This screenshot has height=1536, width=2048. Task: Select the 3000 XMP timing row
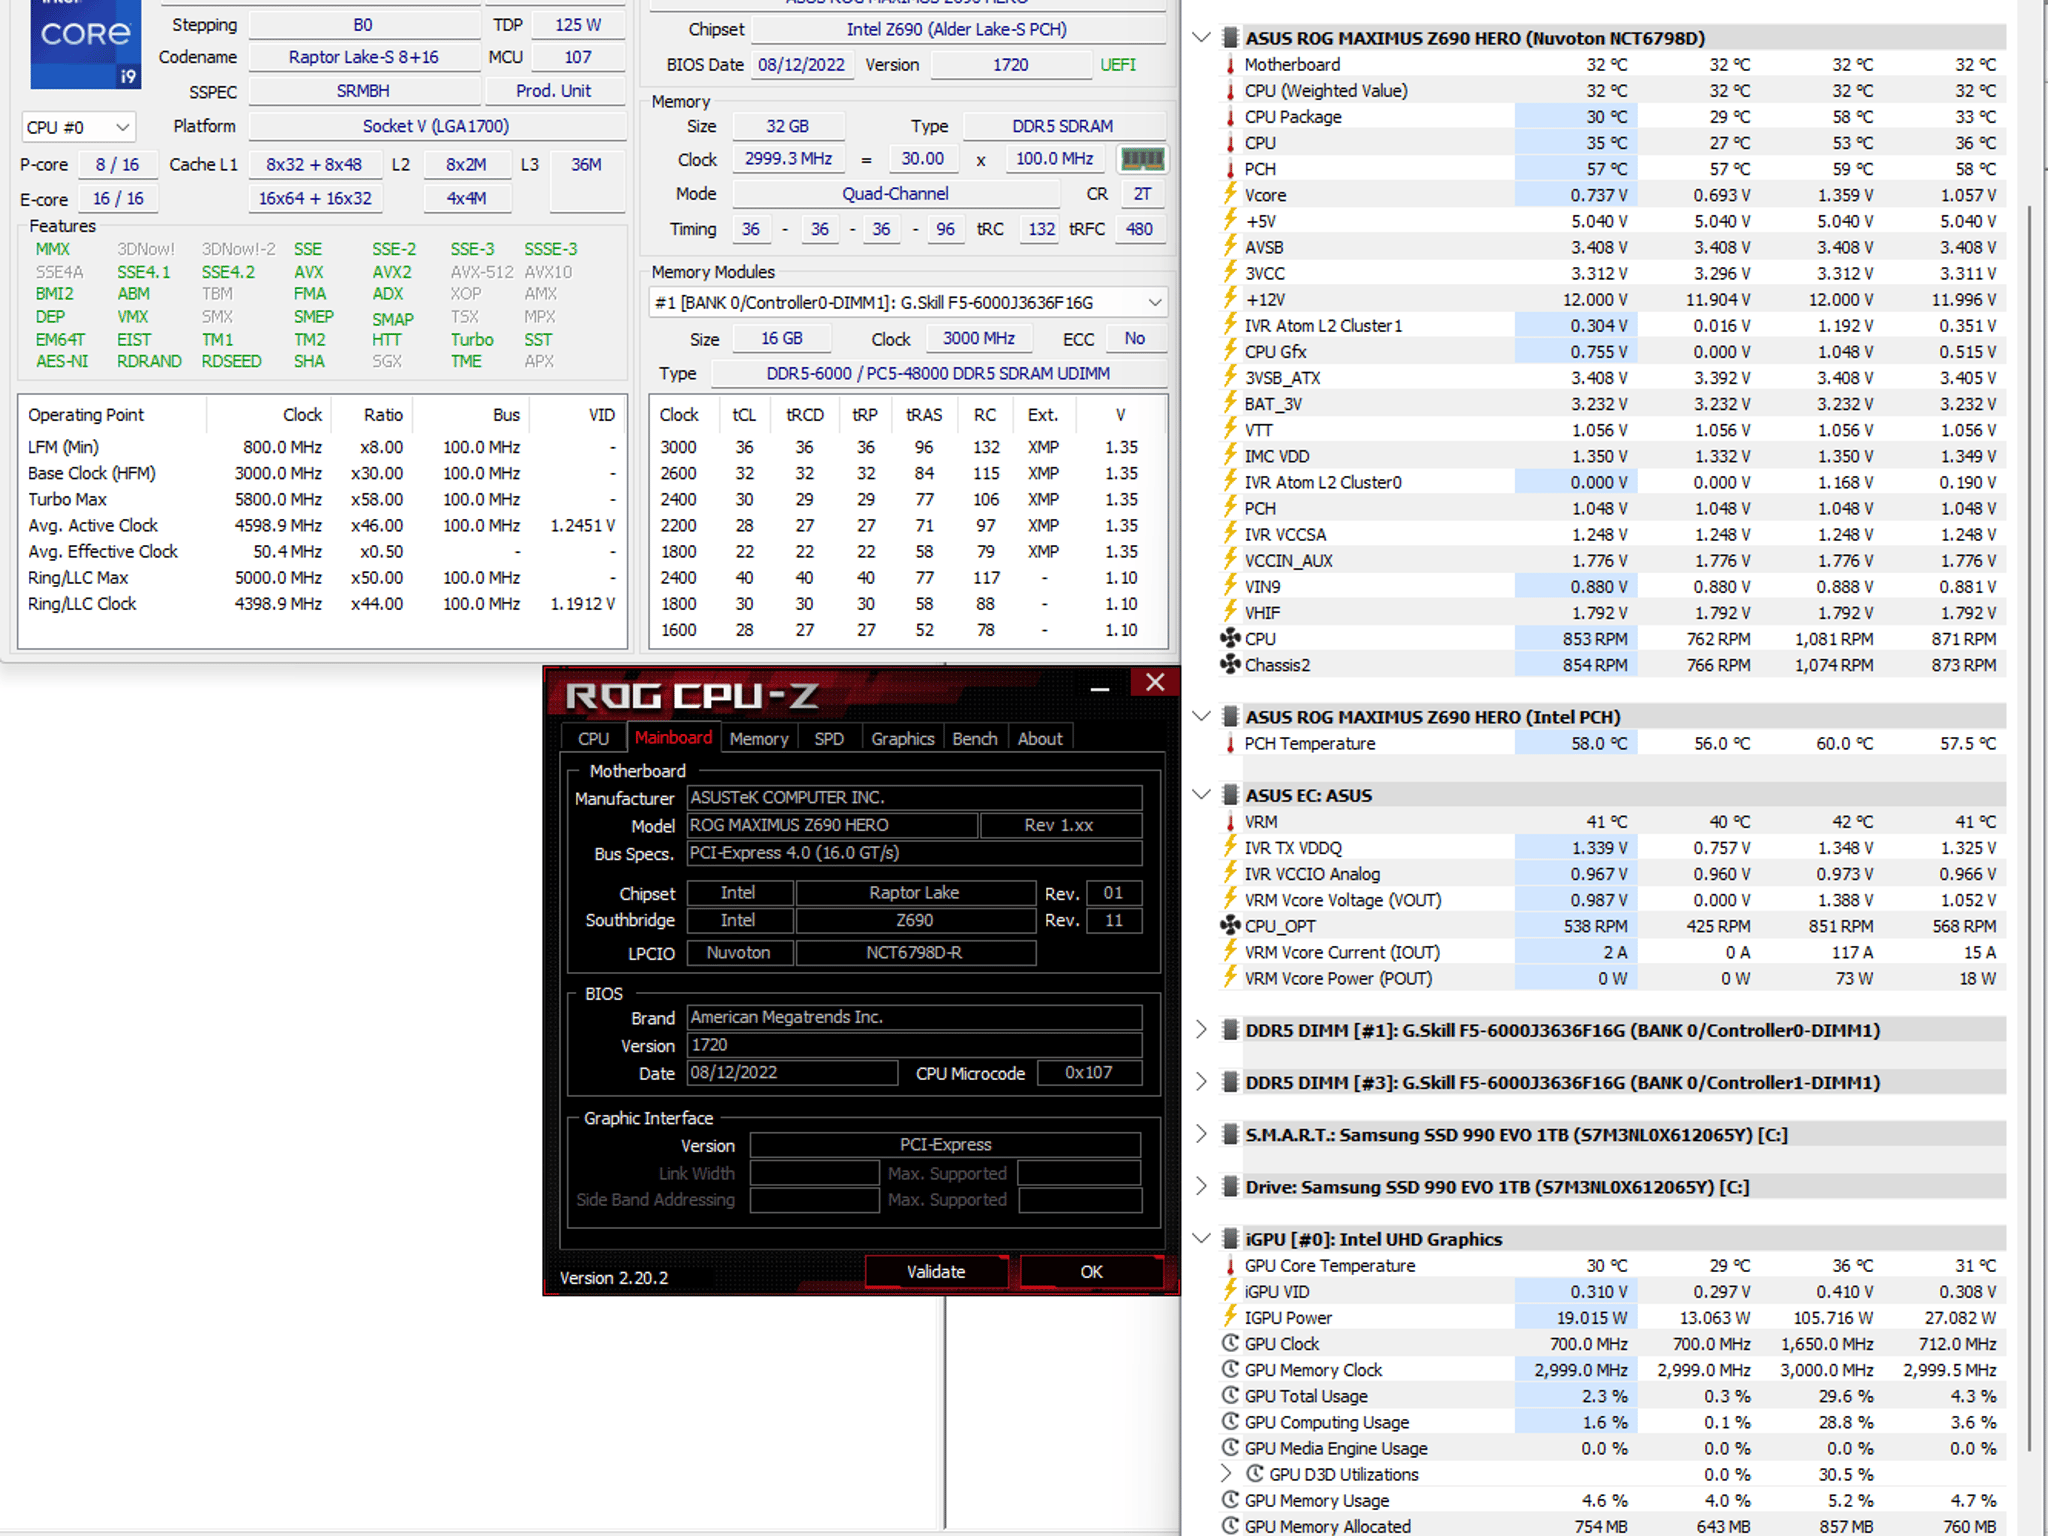point(908,447)
